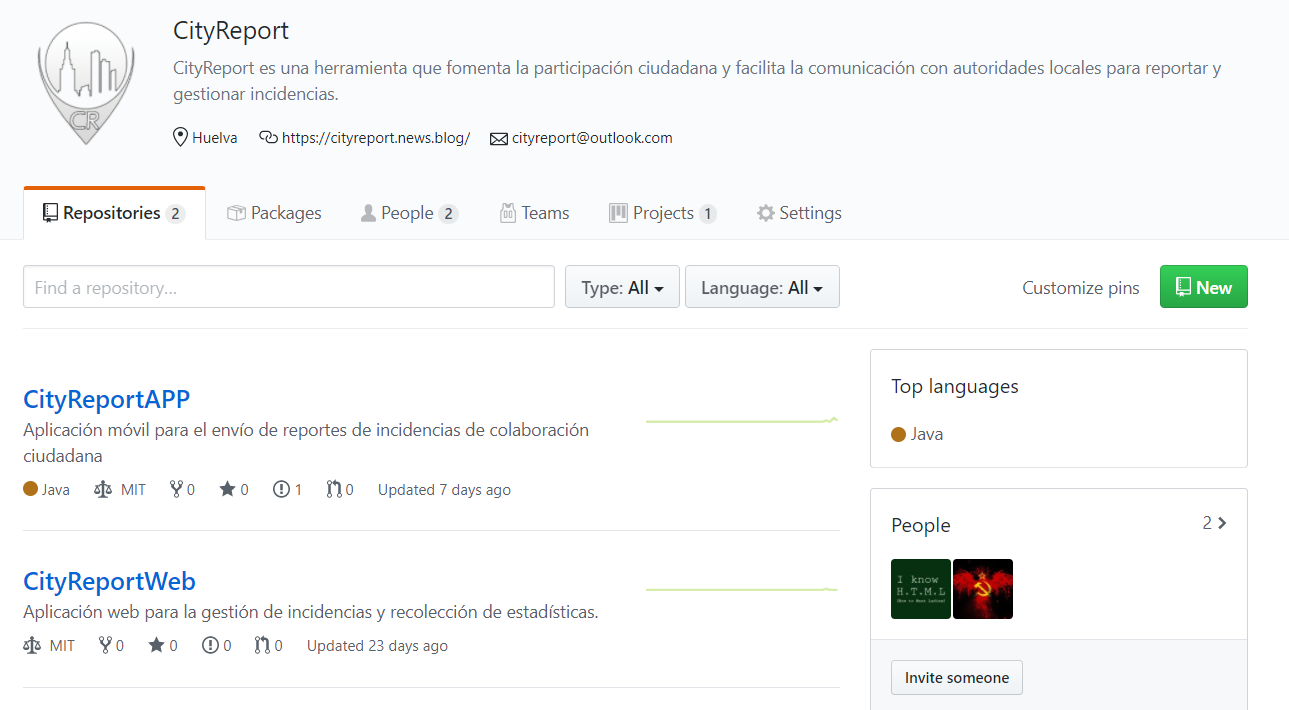1289x710 pixels.
Task: Focus the Find a repository search field
Action: pyautogui.click(x=289, y=287)
